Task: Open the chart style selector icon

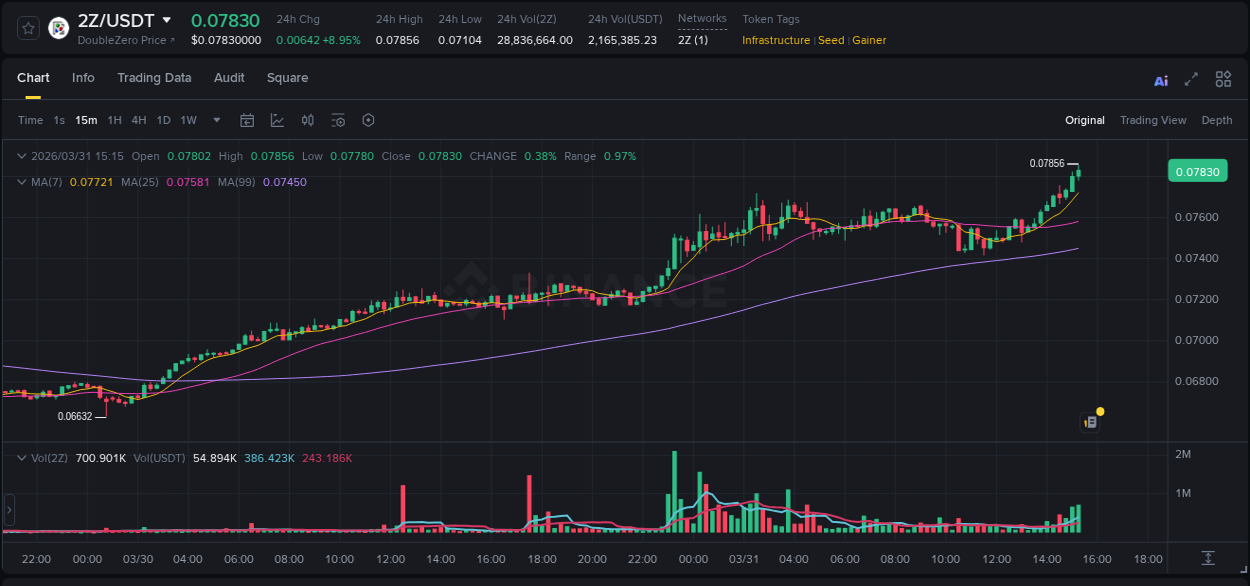Action: (278, 120)
